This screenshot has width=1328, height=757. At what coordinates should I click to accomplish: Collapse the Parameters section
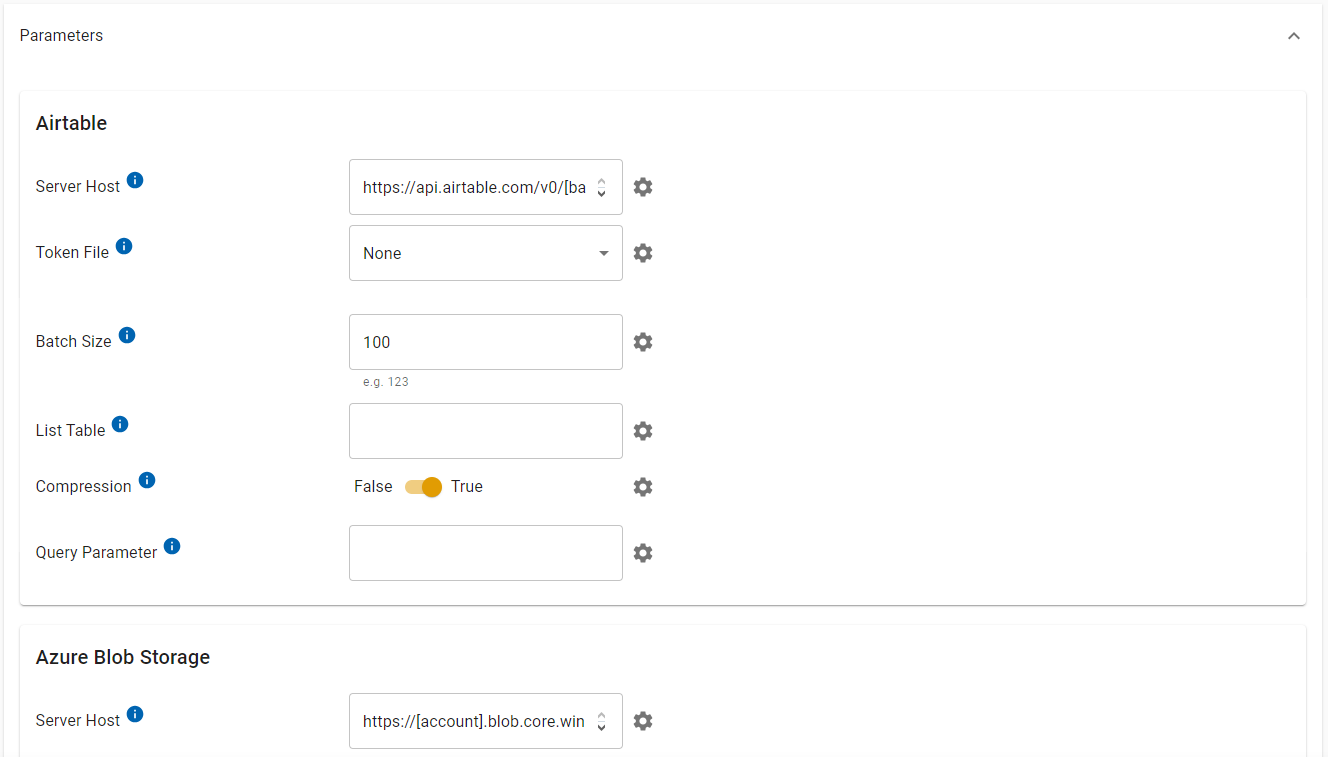pyautogui.click(x=1294, y=36)
